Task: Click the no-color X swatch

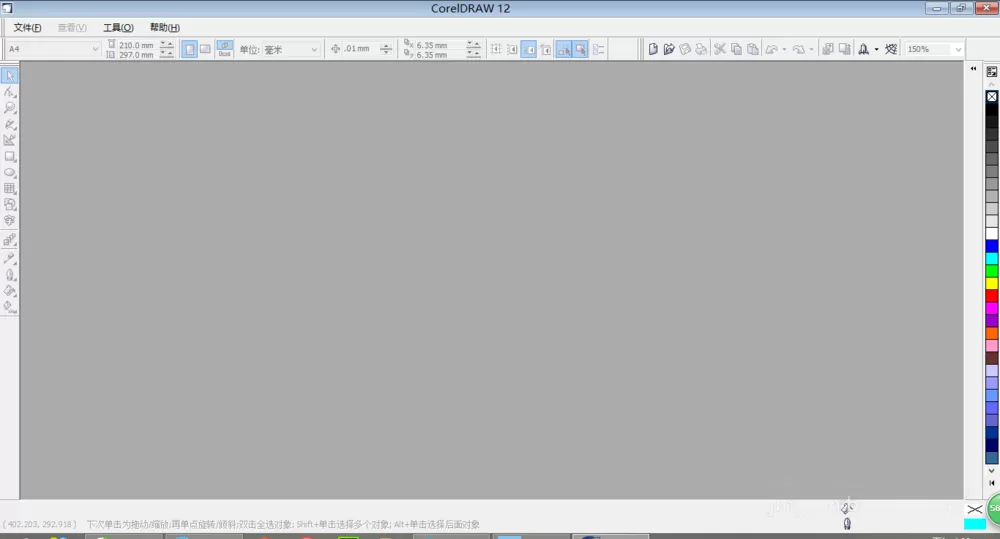Action: pos(992,96)
